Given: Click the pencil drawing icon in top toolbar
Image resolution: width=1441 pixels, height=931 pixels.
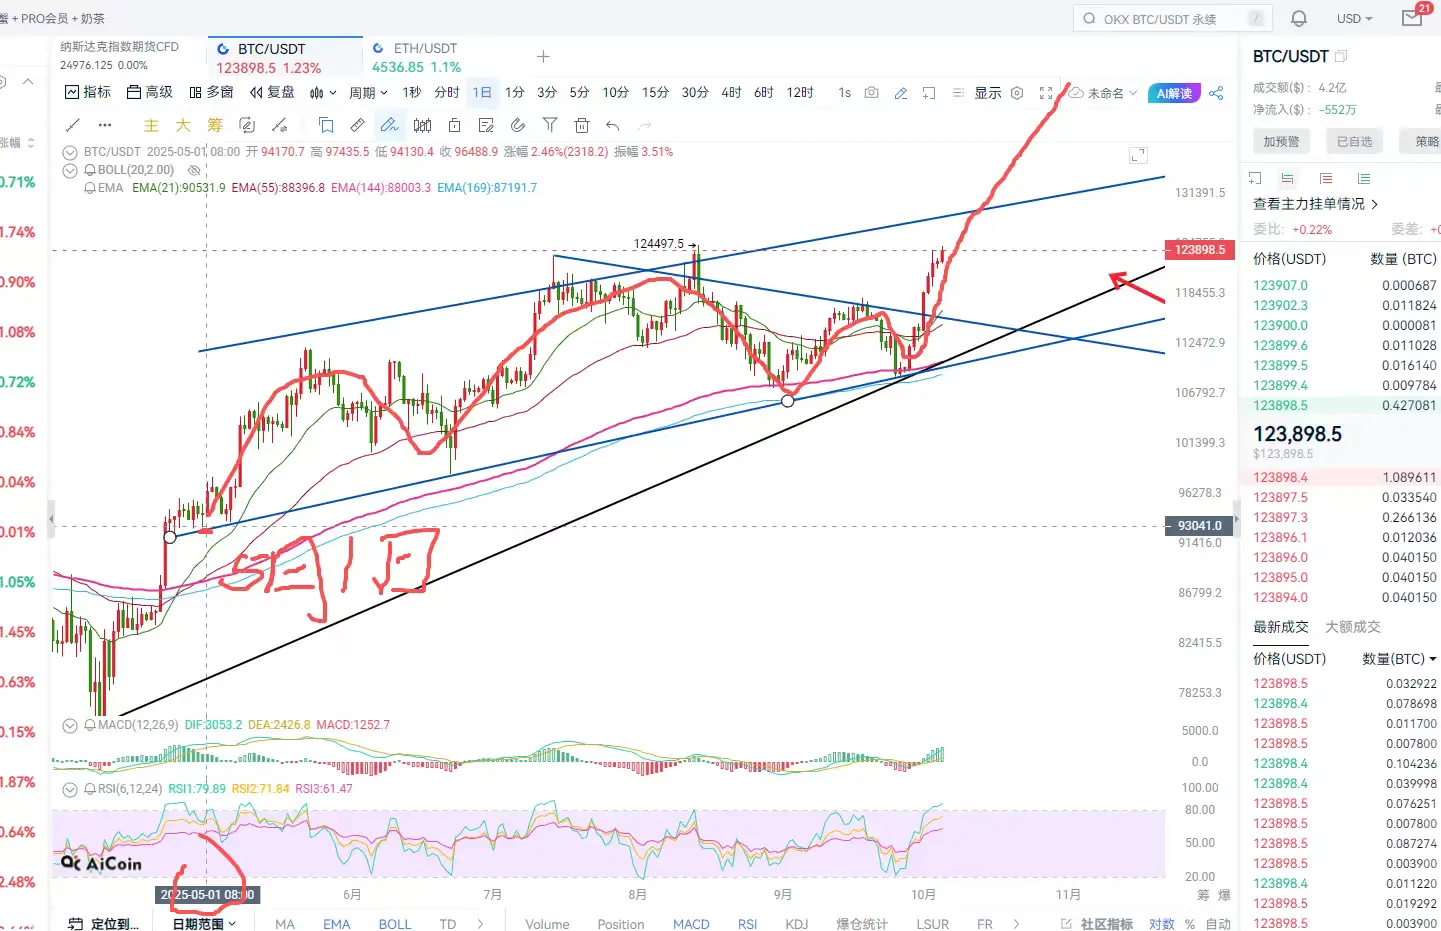Looking at the screenshot, I should pyautogui.click(x=901, y=93).
